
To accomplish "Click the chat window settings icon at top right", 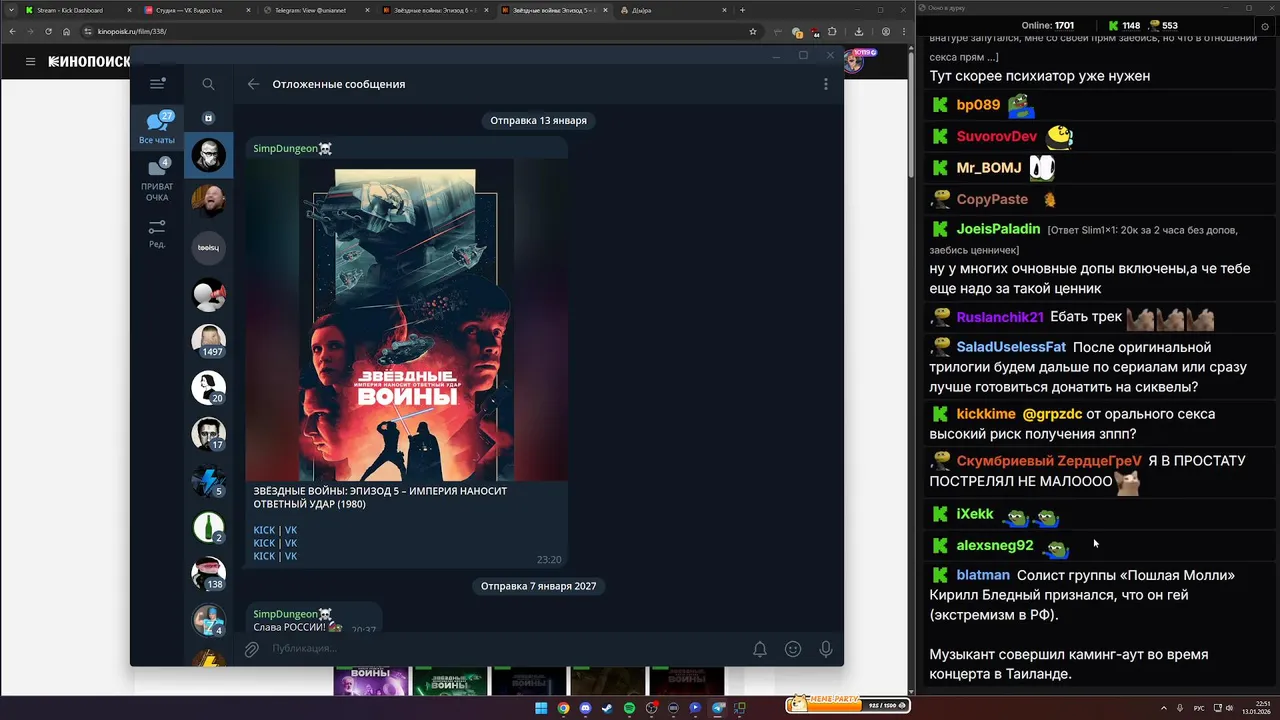I will click(1265, 26).
